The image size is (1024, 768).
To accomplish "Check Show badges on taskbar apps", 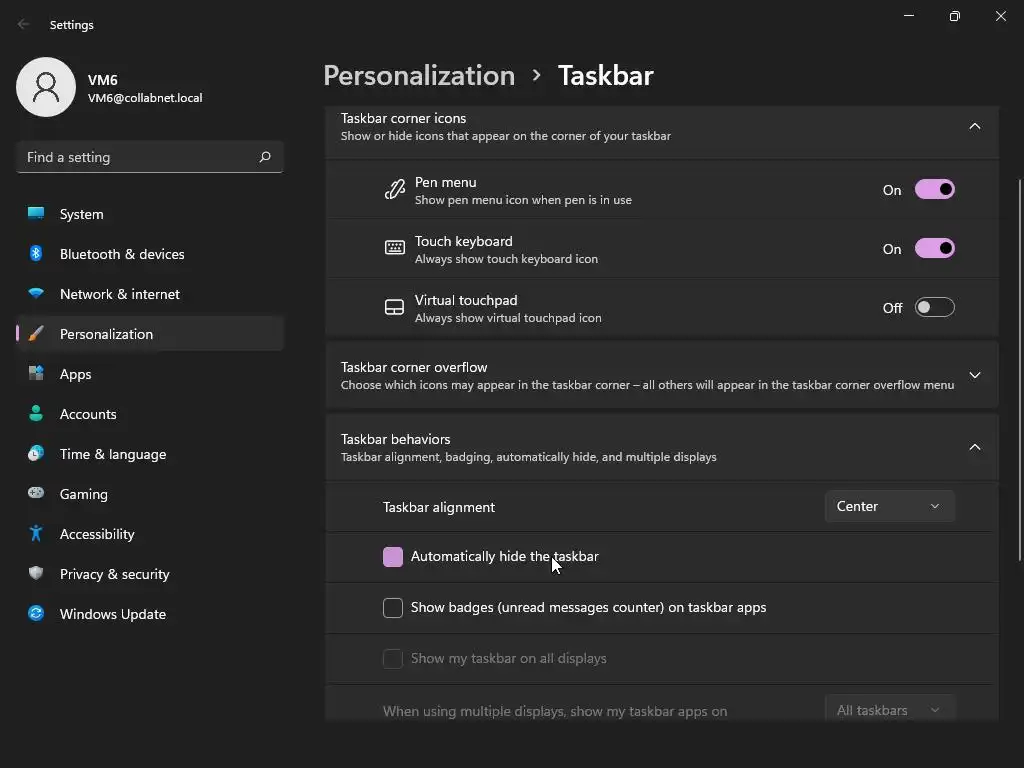I will [393, 608].
